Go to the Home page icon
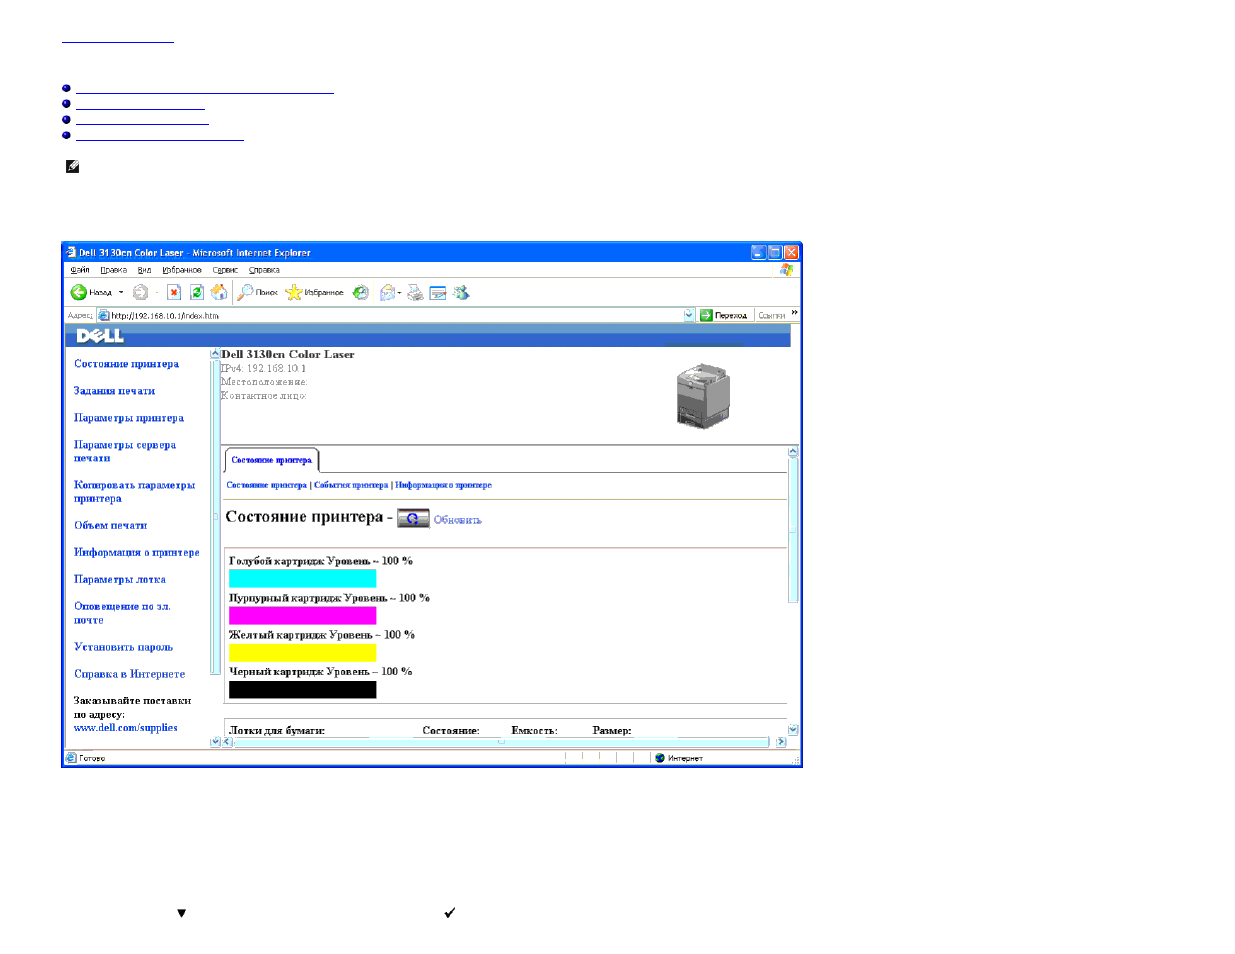Viewport: 1235px width, 954px height. pyautogui.click(x=219, y=292)
